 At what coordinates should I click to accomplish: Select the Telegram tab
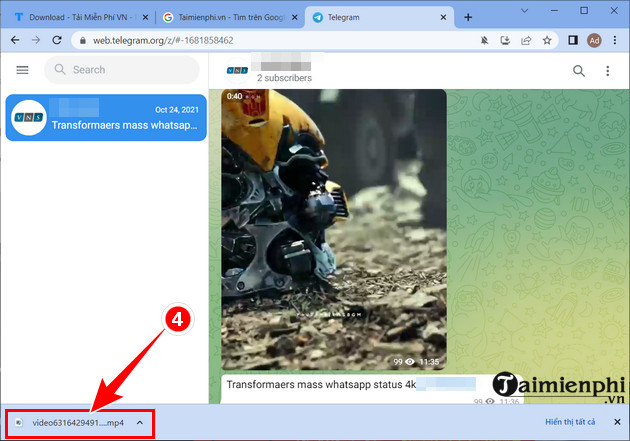pyautogui.click(x=379, y=17)
